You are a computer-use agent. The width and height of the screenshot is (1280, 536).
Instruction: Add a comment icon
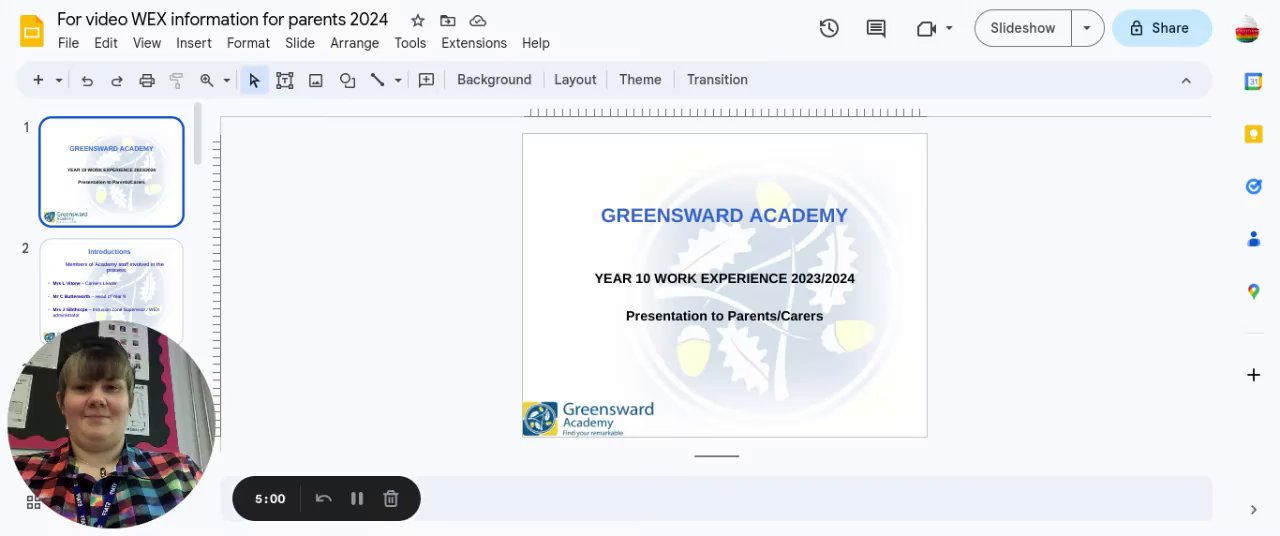(426, 80)
